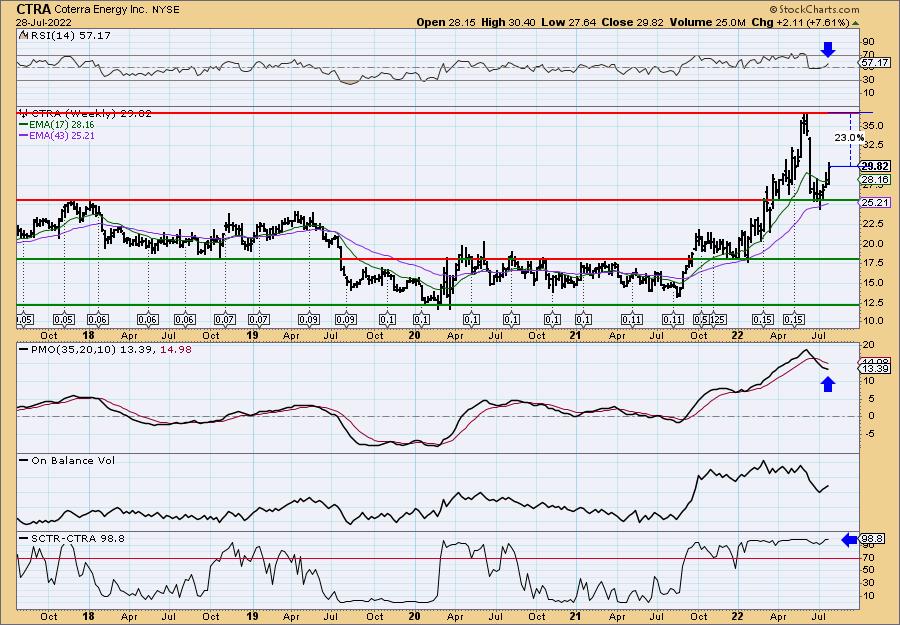Screen dimensions: 900x625
Task: Click the PMO(35,20,10) 13.39, 14.98 legend
Action: click(x=106, y=350)
